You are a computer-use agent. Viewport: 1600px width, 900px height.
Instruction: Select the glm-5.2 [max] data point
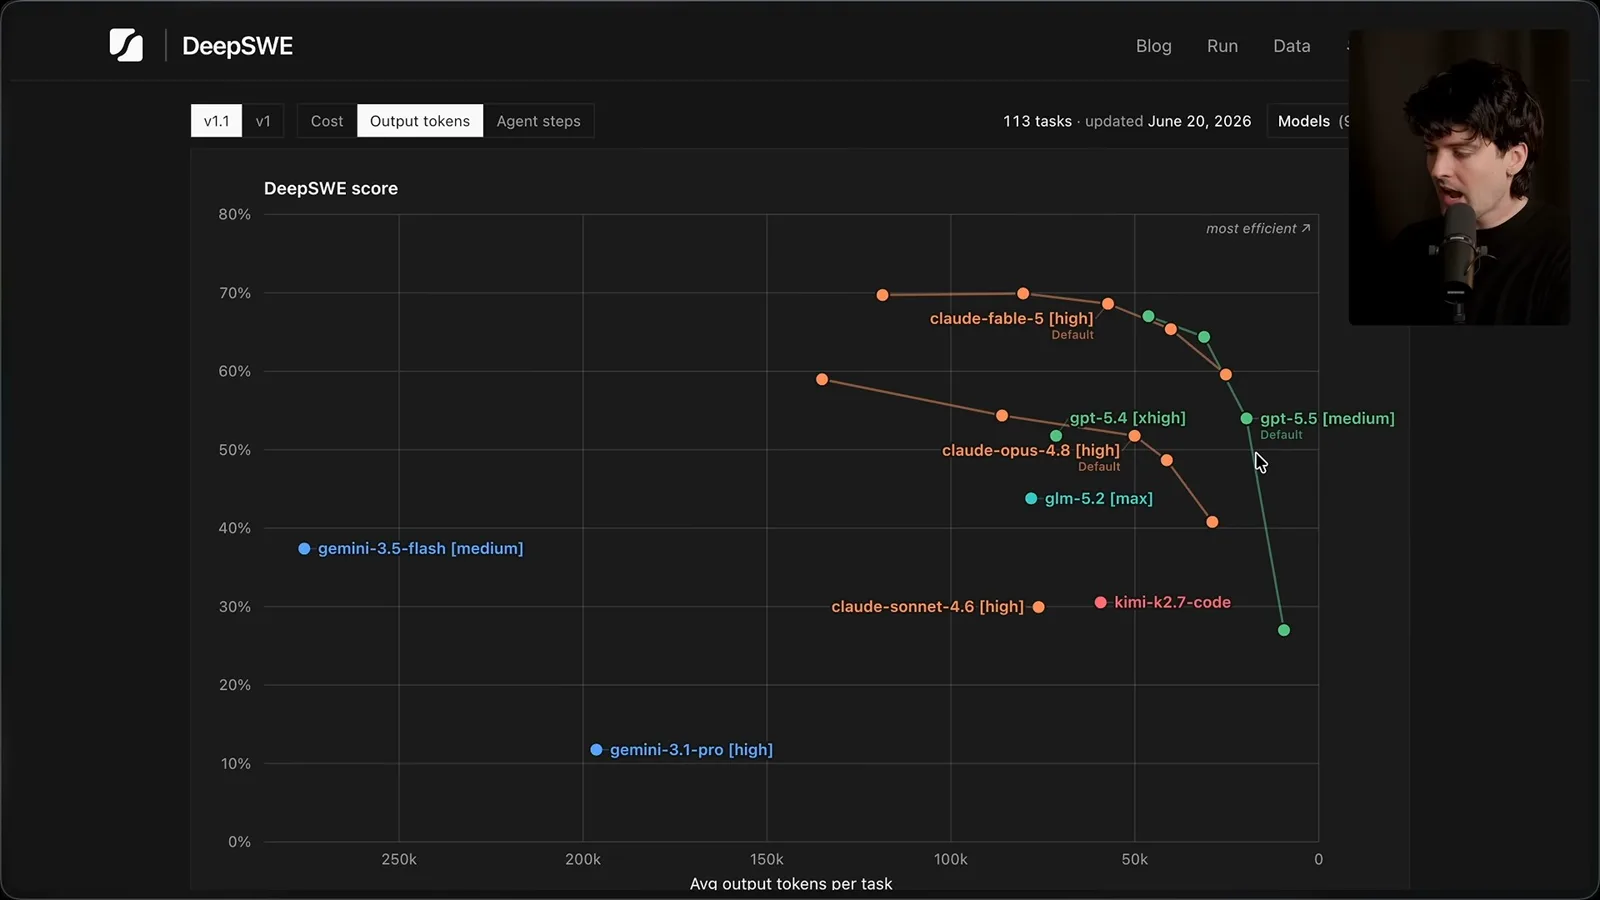click(x=1031, y=498)
